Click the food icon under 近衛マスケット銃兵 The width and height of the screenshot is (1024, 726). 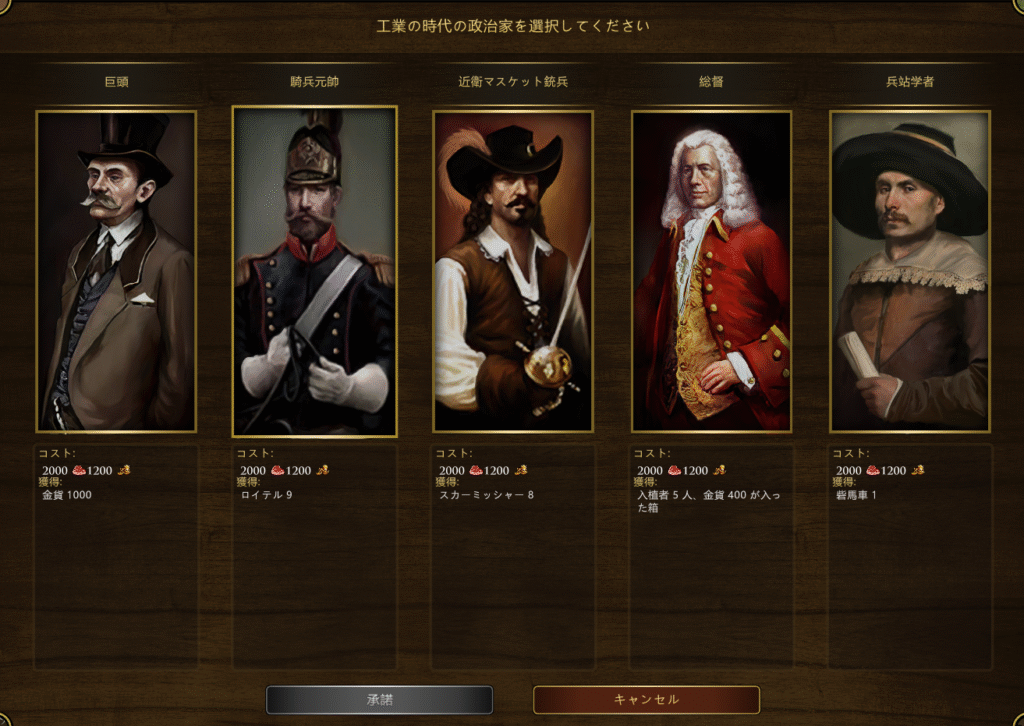click(475, 470)
